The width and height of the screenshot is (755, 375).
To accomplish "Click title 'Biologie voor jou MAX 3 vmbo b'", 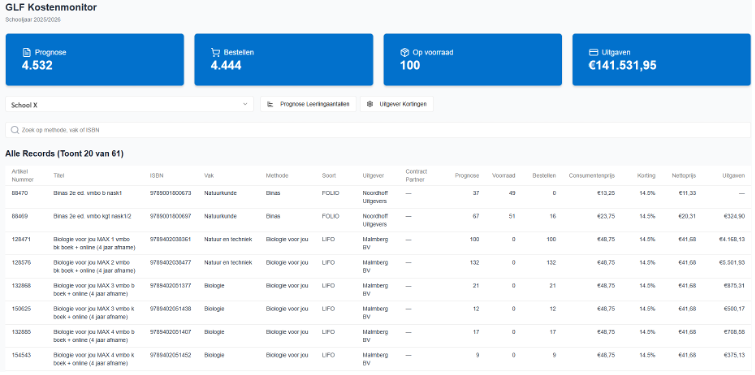I will tap(94, 289).
